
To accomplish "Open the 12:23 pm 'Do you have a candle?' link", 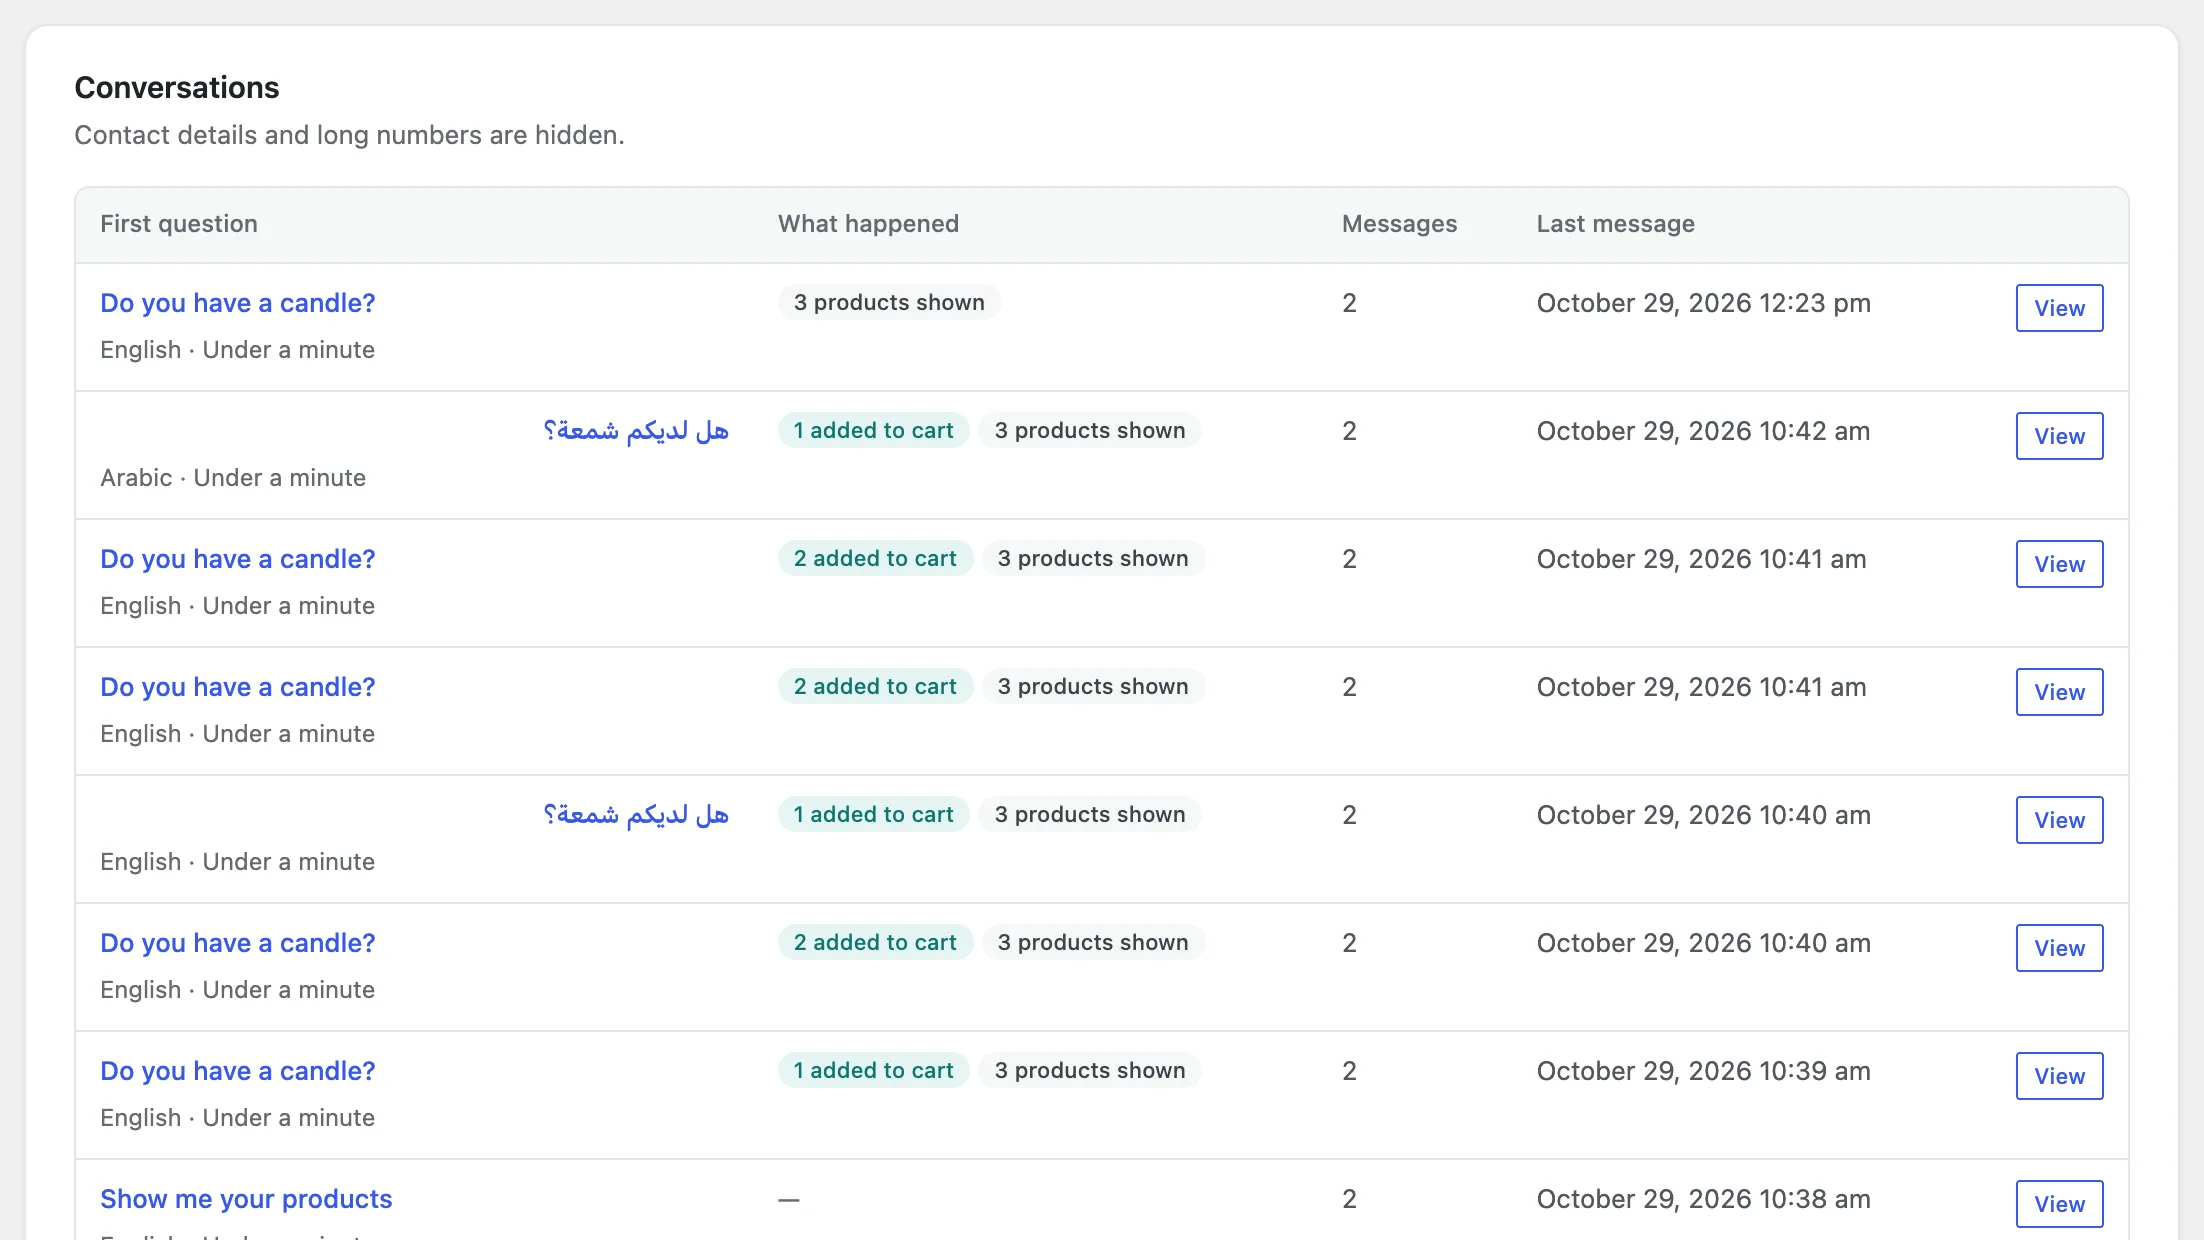I will (x=237, y=303).
